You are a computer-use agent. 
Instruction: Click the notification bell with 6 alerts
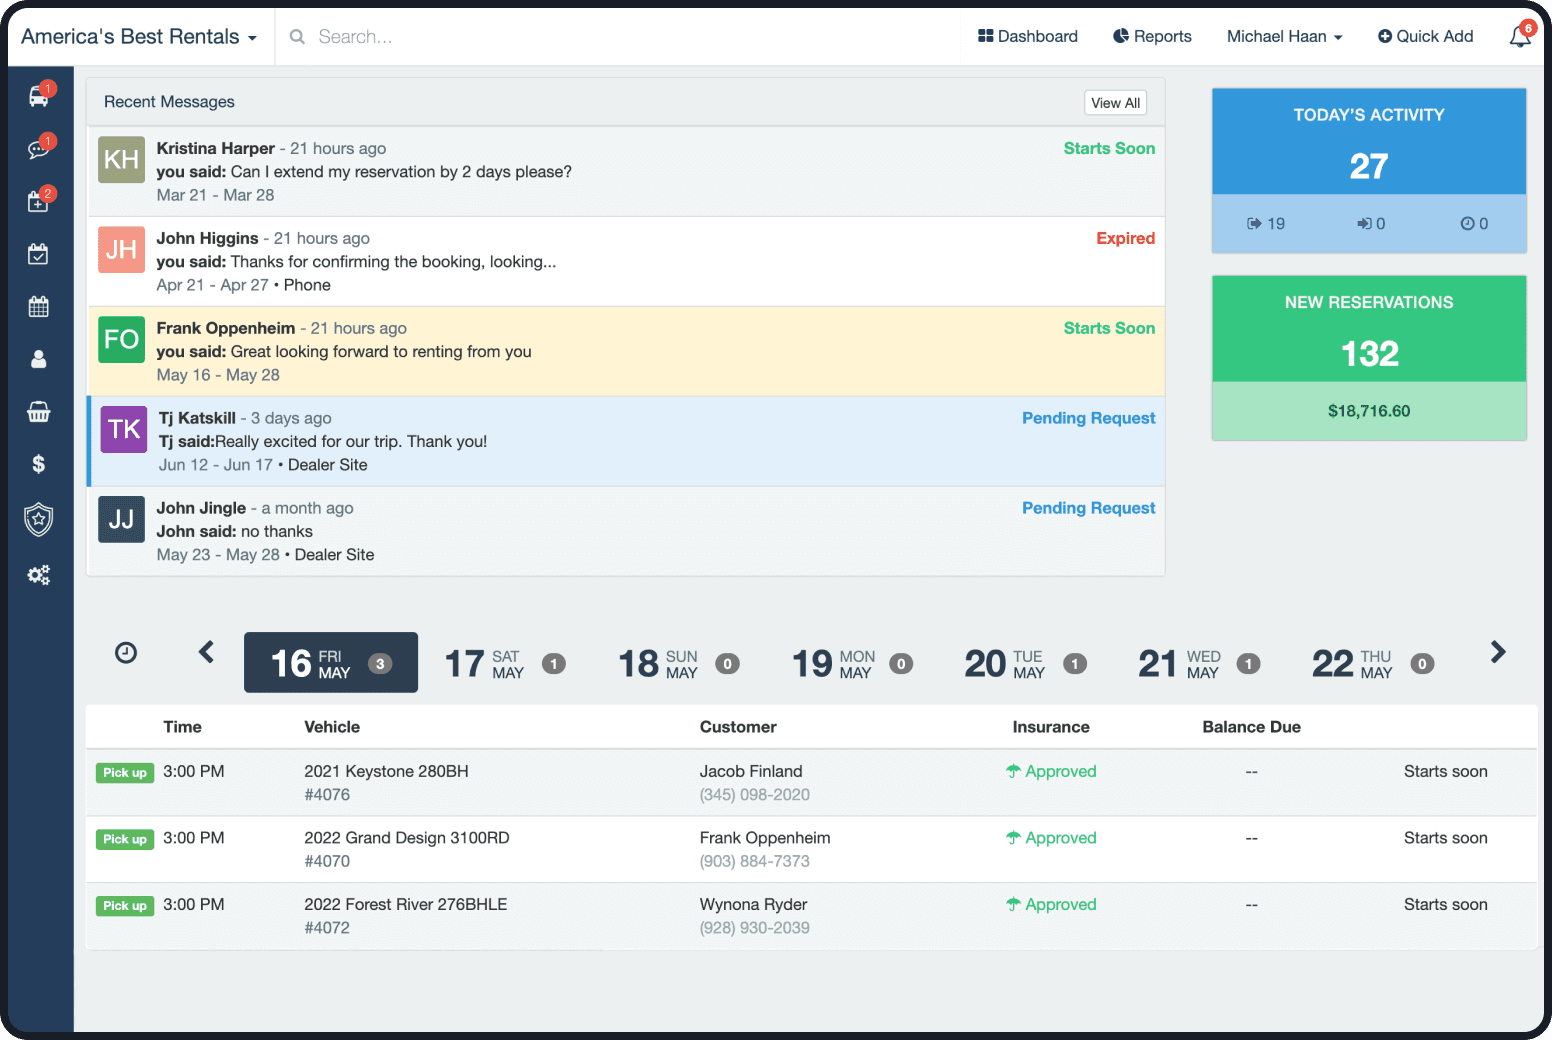(x=1519, y=36)
